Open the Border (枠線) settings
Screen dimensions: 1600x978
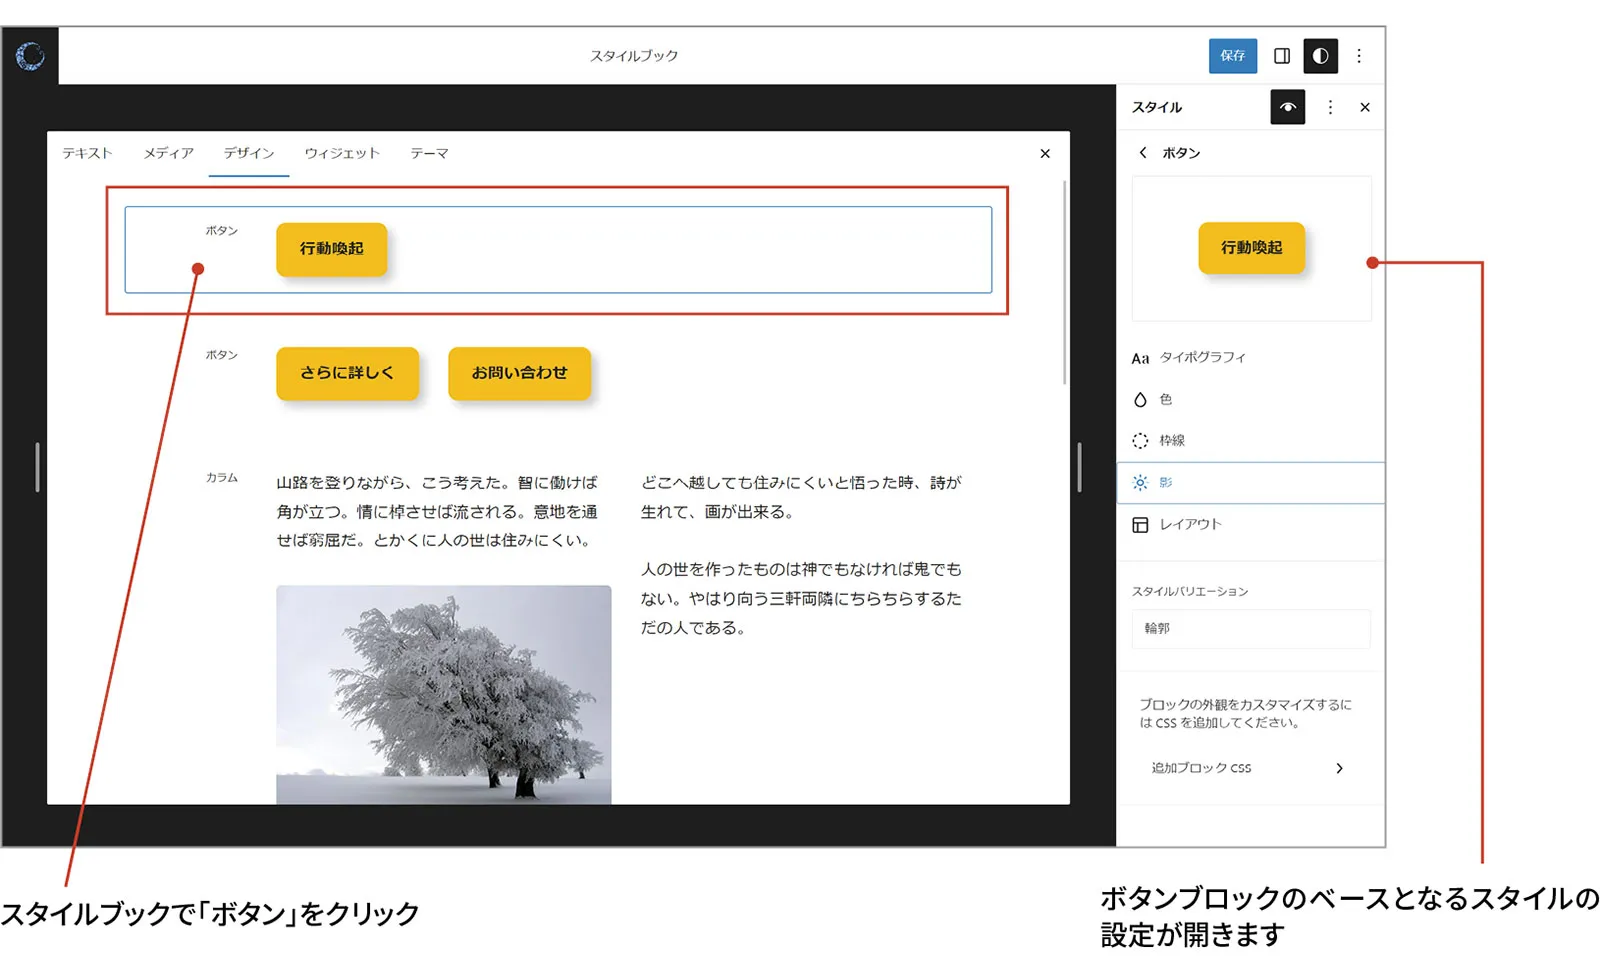tap(1174, 440)
